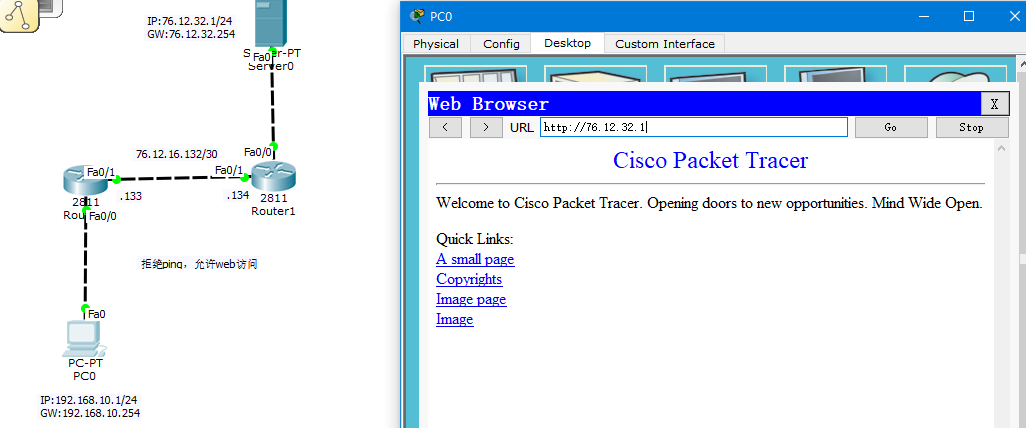
Task: Click the Router1 Fa0/0 link status dot
Action: [274, 146]
